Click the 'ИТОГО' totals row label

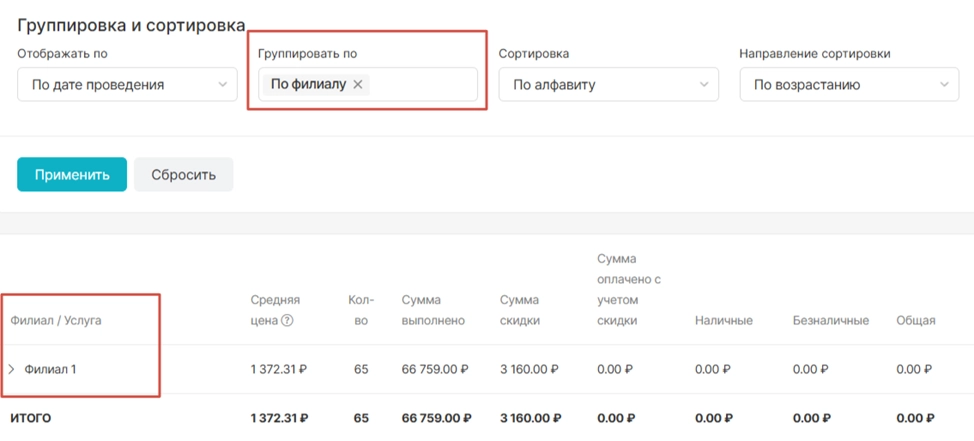pos(31,419)
